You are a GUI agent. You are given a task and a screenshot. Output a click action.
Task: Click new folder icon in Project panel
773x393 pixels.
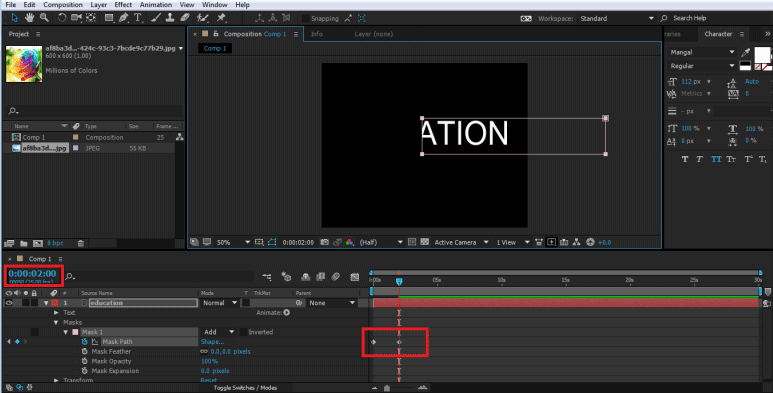tap(23, 243)
